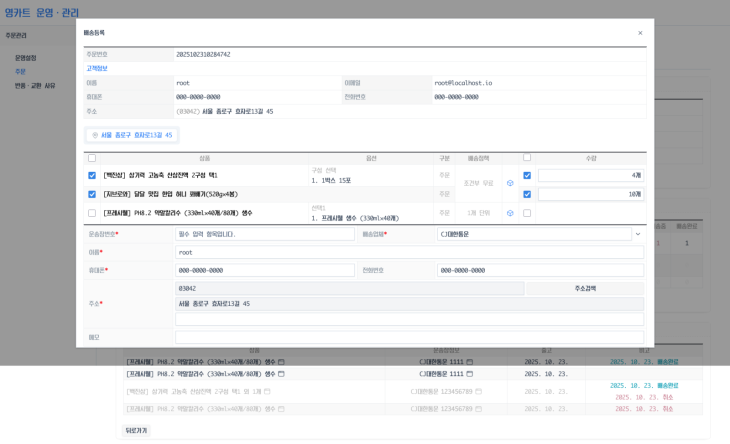The height and width of the screenshot is (444, 730).
Task: Click the 고객정보 link
Action: point(97,68)
